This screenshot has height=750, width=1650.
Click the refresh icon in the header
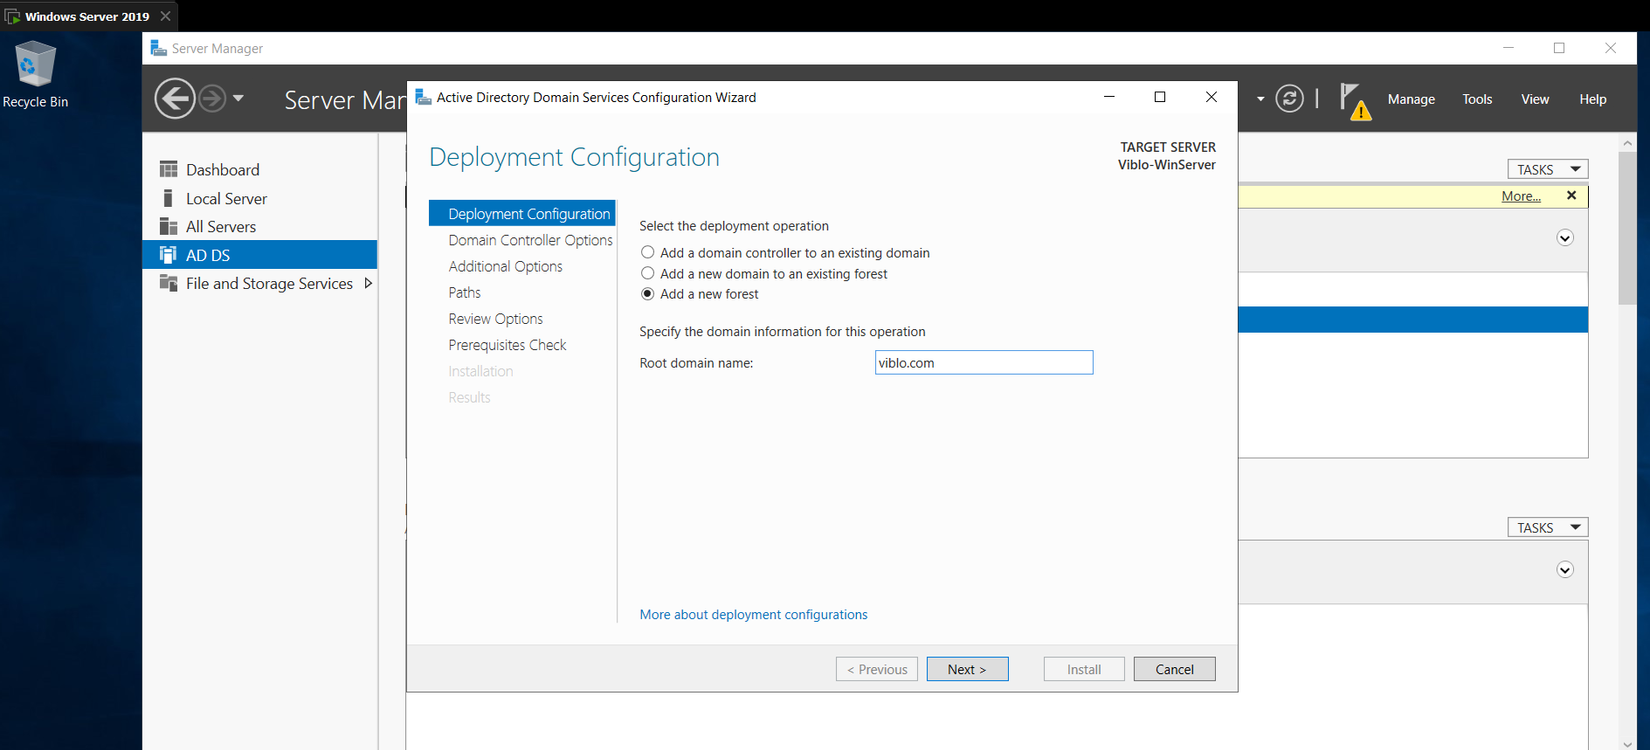pyautogui.click(x=1290, y=99)
